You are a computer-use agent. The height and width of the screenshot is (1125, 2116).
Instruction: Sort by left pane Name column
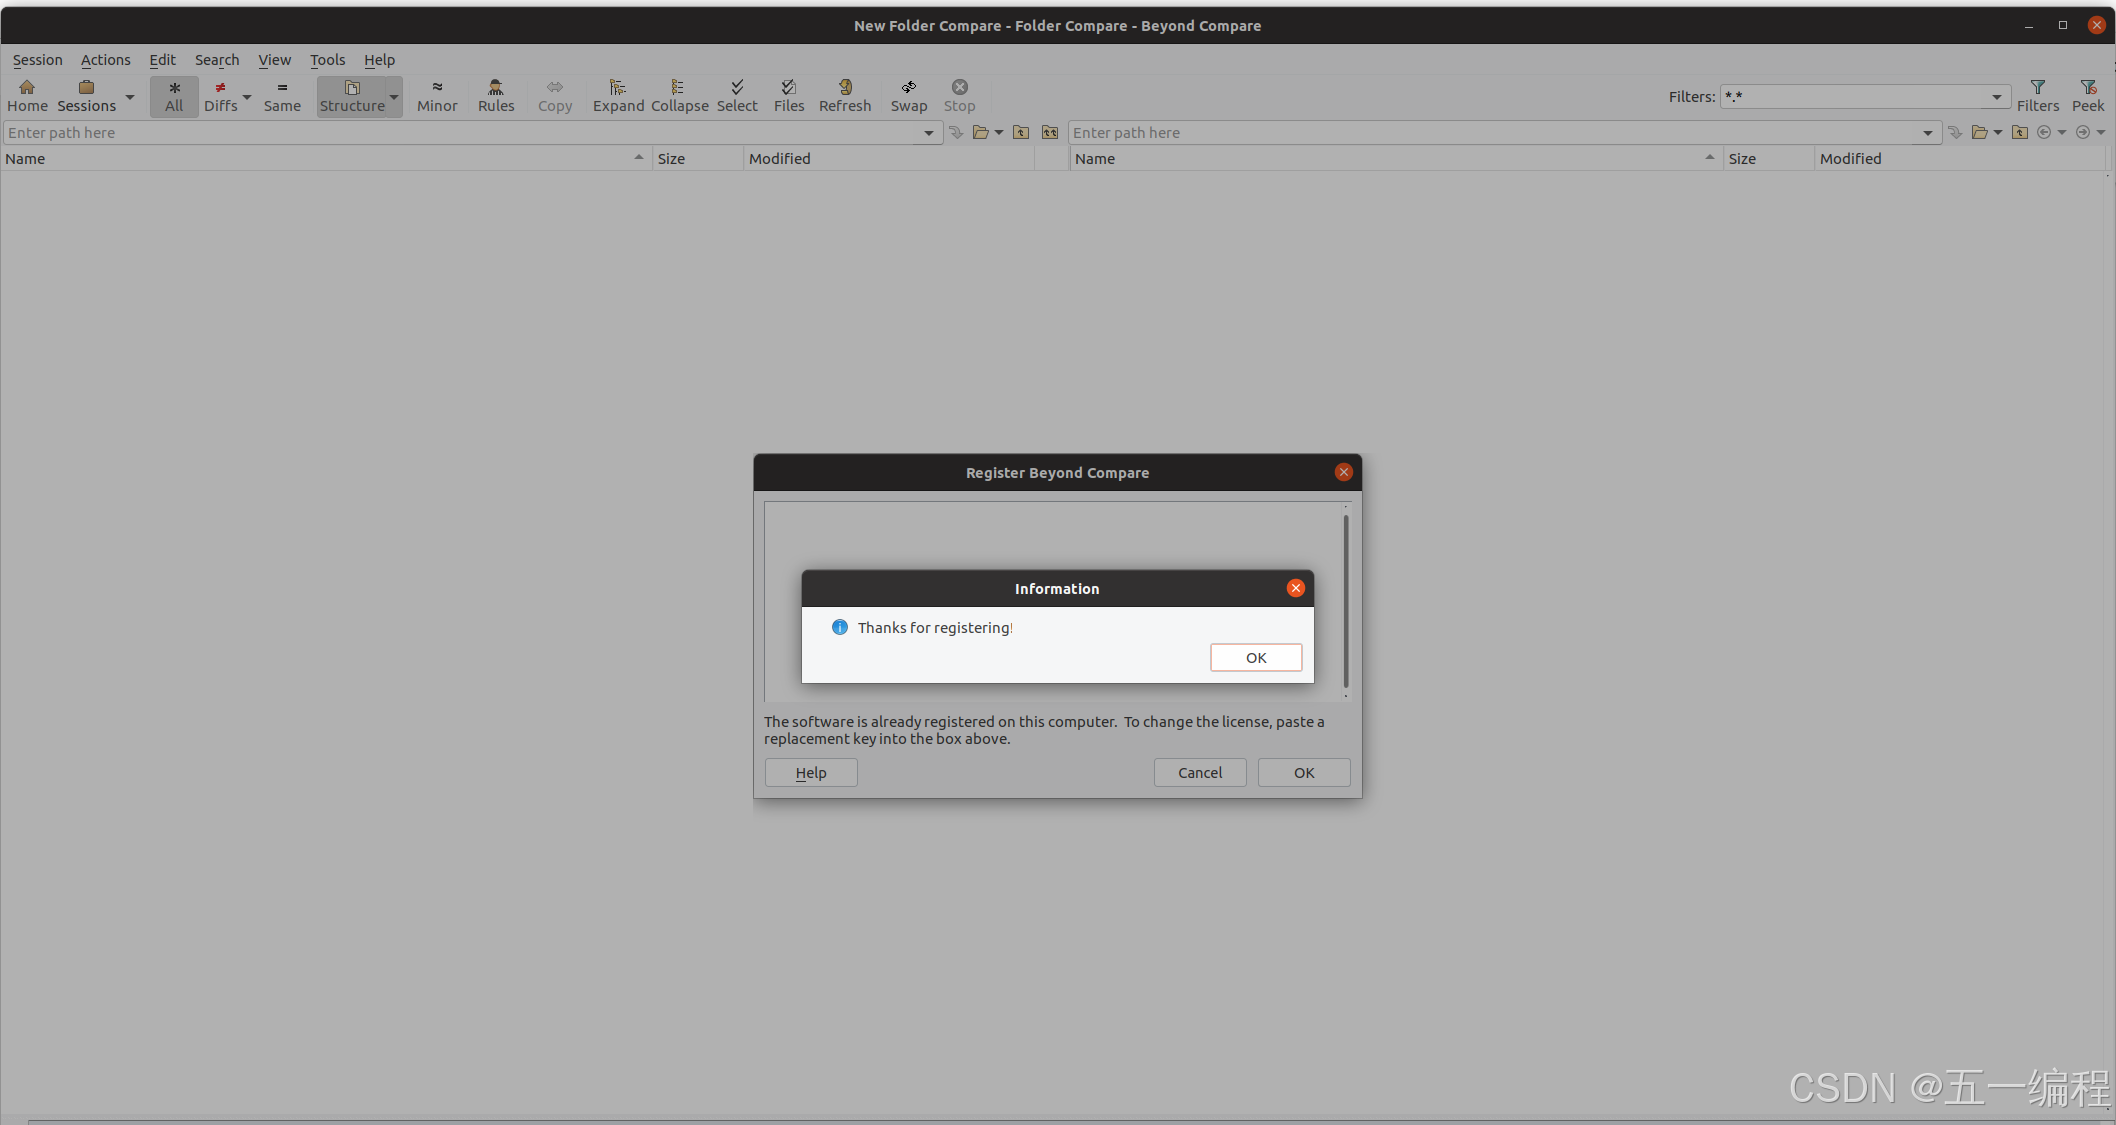(x=326, y=159)
